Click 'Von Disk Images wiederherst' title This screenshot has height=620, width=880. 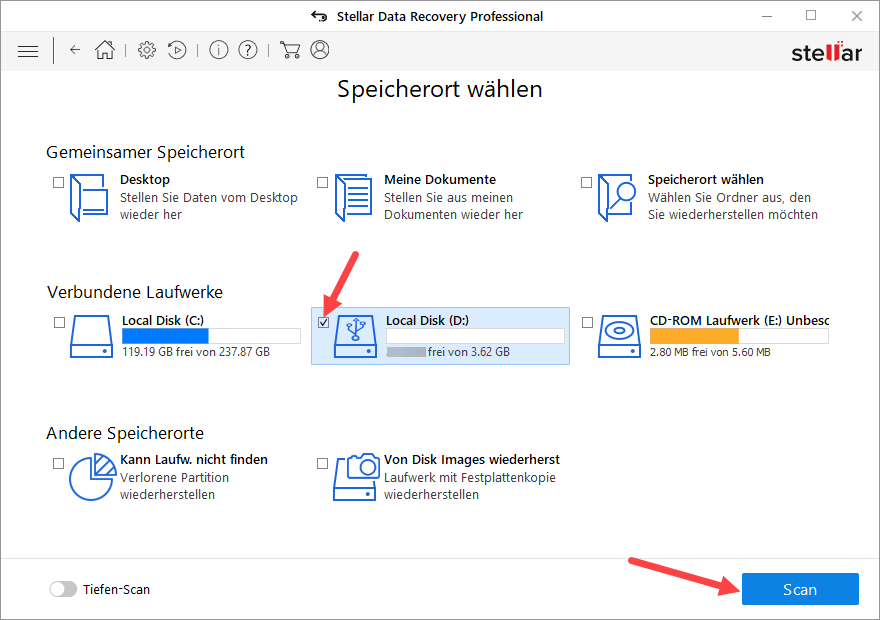pos(471,460)
